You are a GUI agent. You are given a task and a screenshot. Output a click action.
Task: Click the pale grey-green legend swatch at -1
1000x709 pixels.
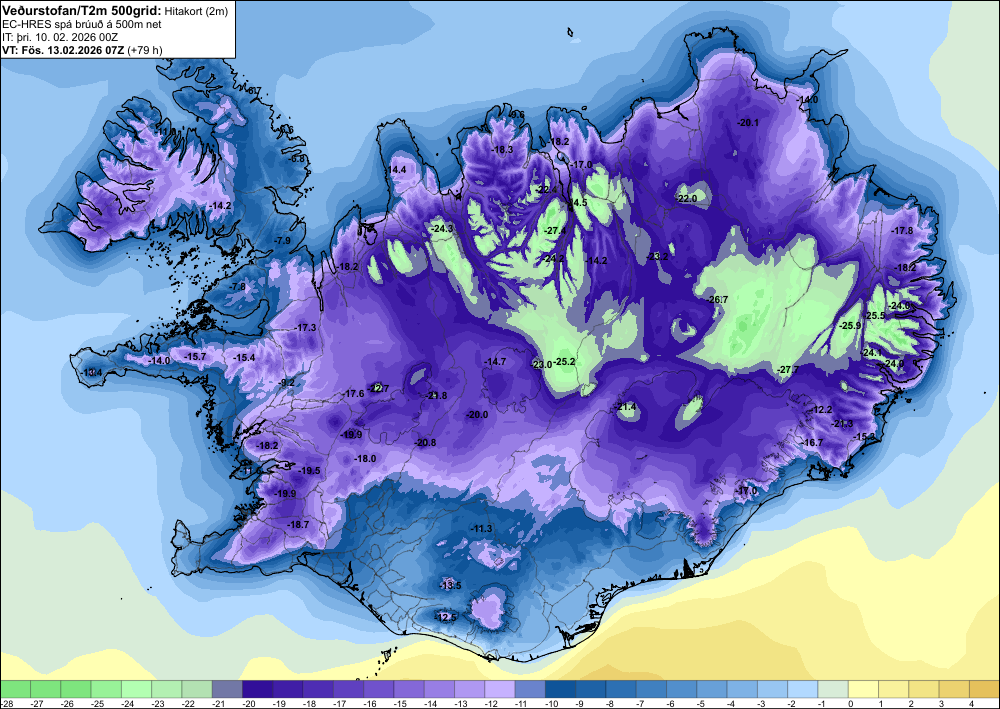click(834, 689)
